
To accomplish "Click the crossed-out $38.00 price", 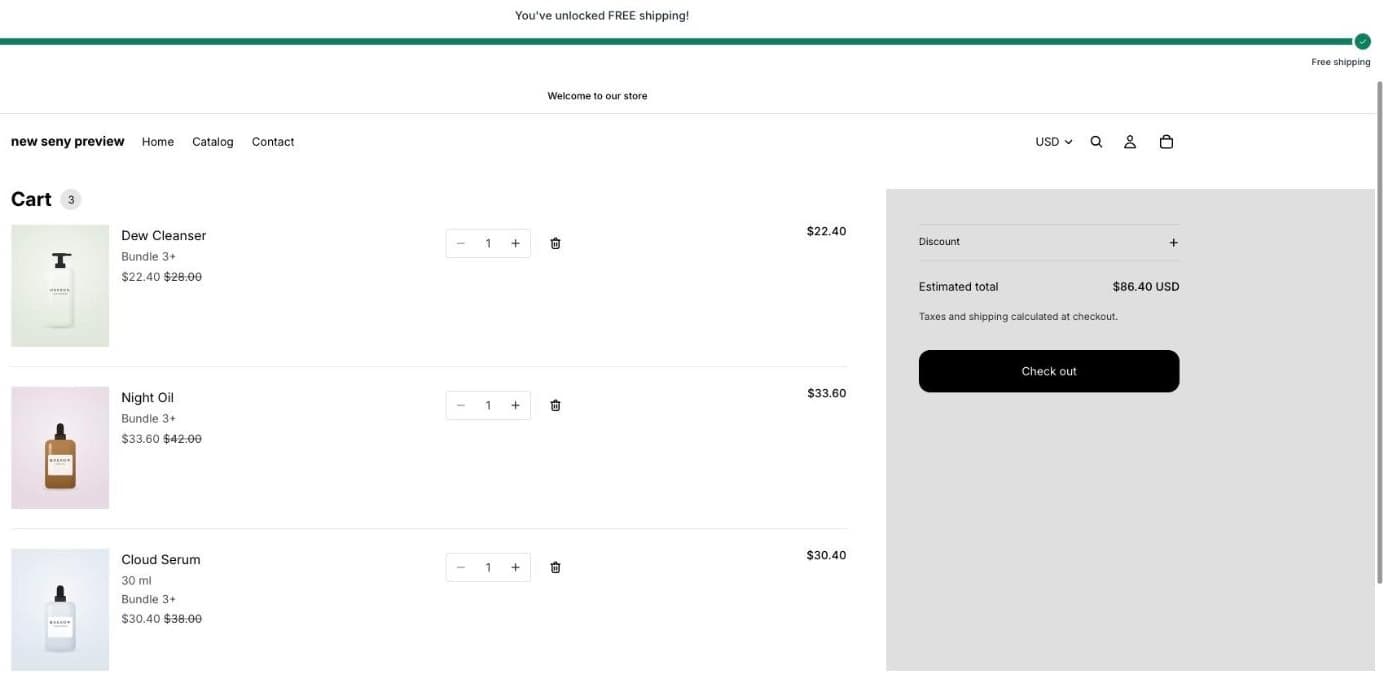I will [183, 619].
